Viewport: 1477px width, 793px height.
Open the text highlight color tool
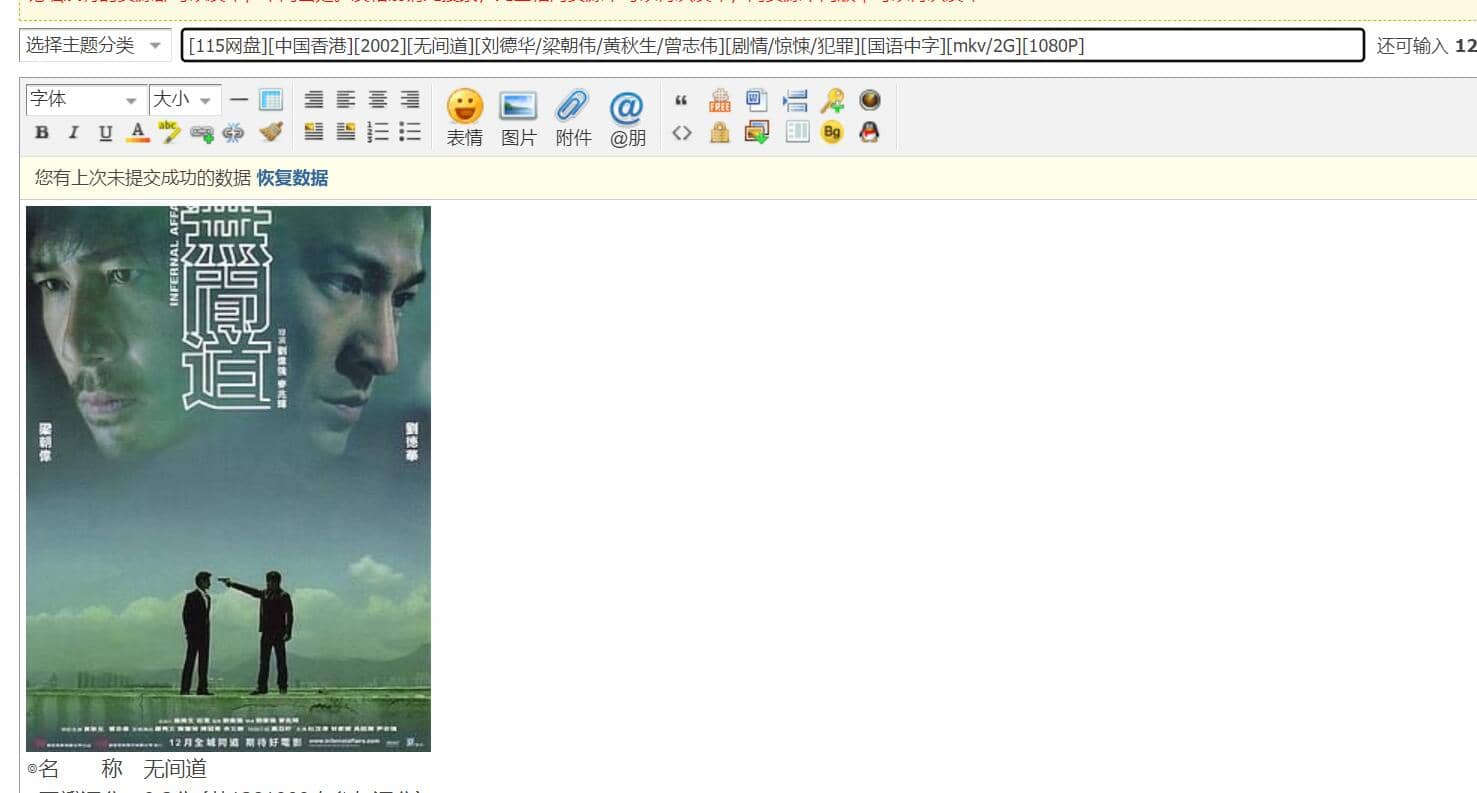pyautogui.click(x=170, y=132)
